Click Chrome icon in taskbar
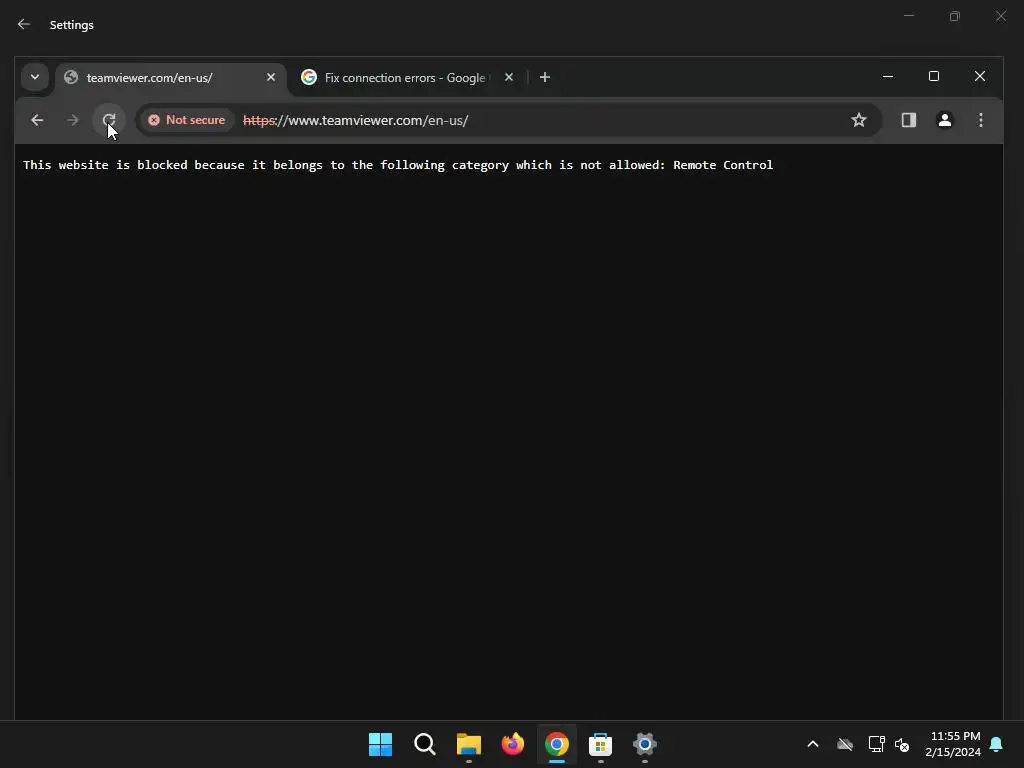The image size is (1024, 768). coord(556,744)
